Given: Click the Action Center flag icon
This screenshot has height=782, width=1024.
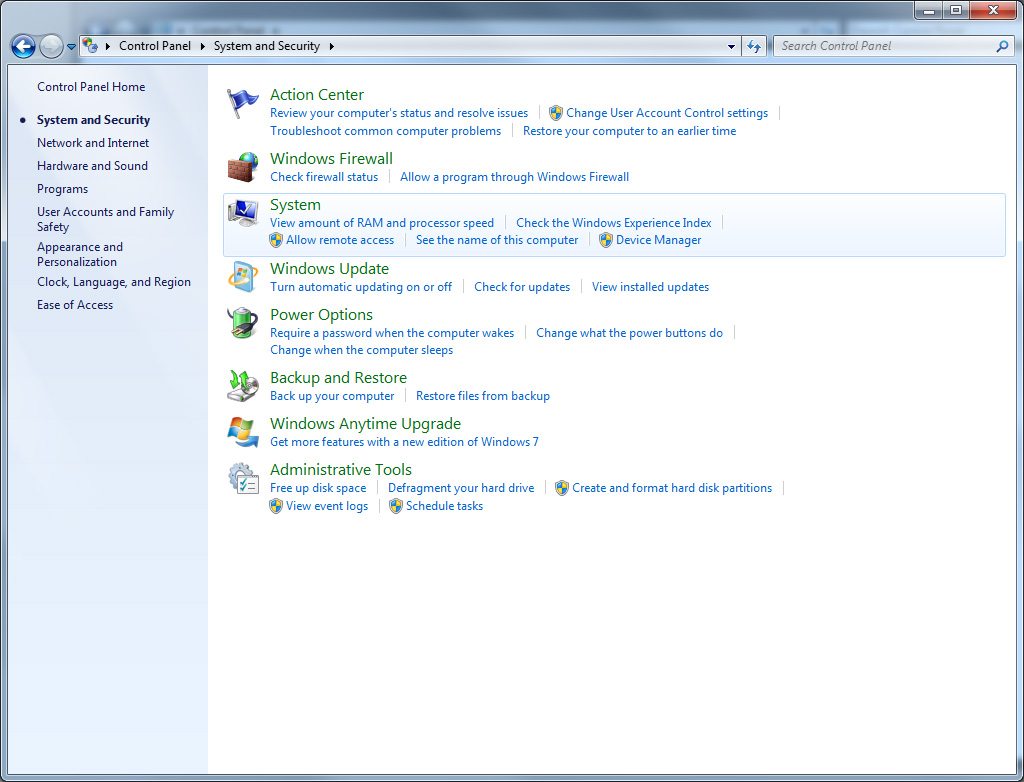Looking at the screenshot, I should click(x=242, y=103).
